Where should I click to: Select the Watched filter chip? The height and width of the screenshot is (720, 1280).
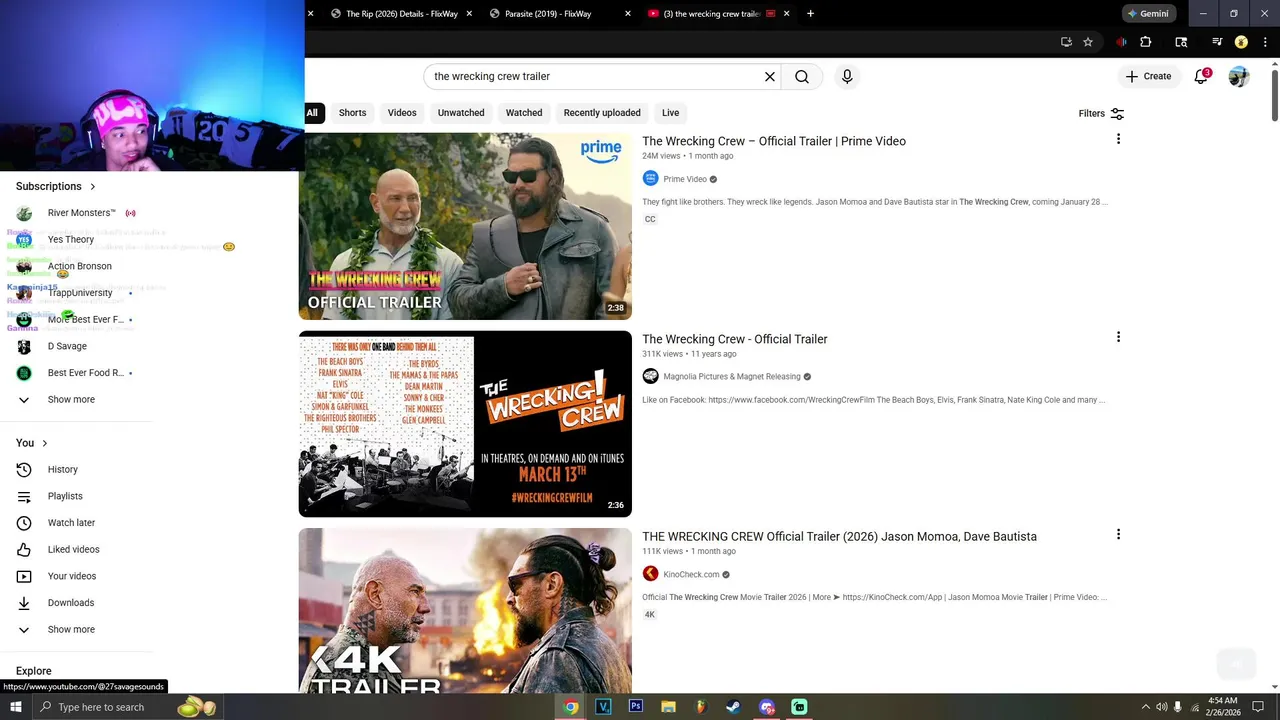[524, 113]
